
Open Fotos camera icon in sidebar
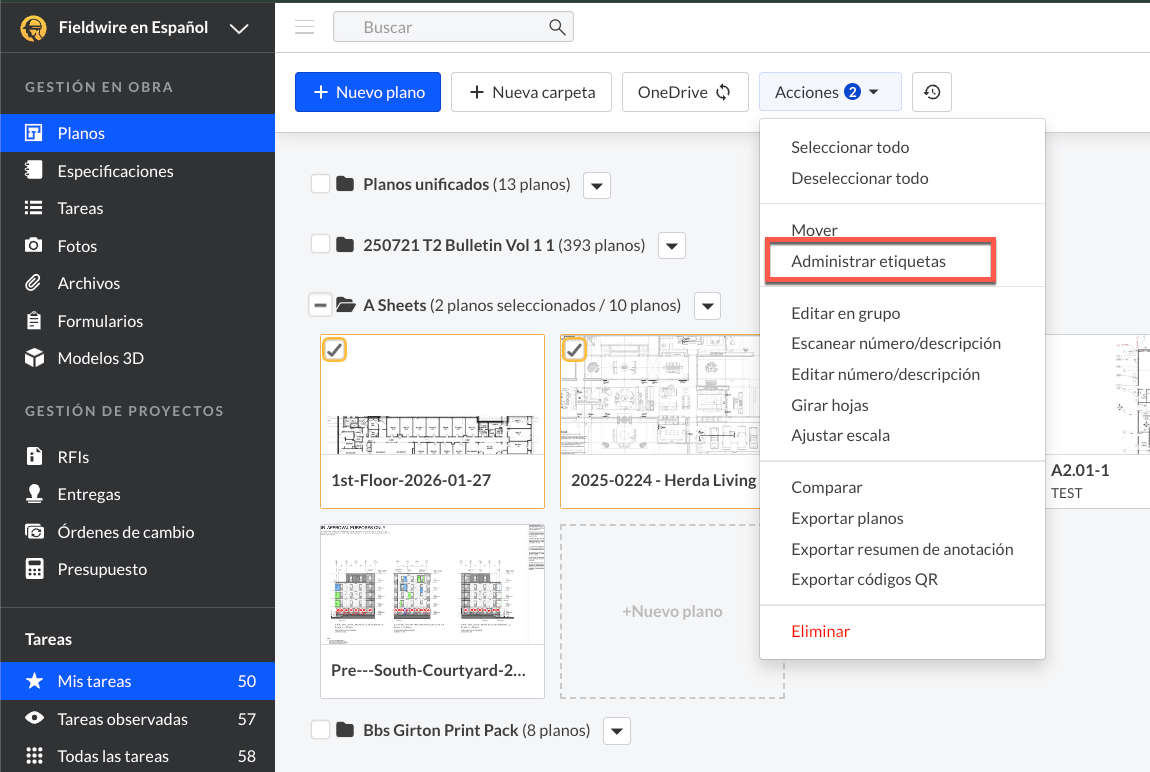[34, 246]
